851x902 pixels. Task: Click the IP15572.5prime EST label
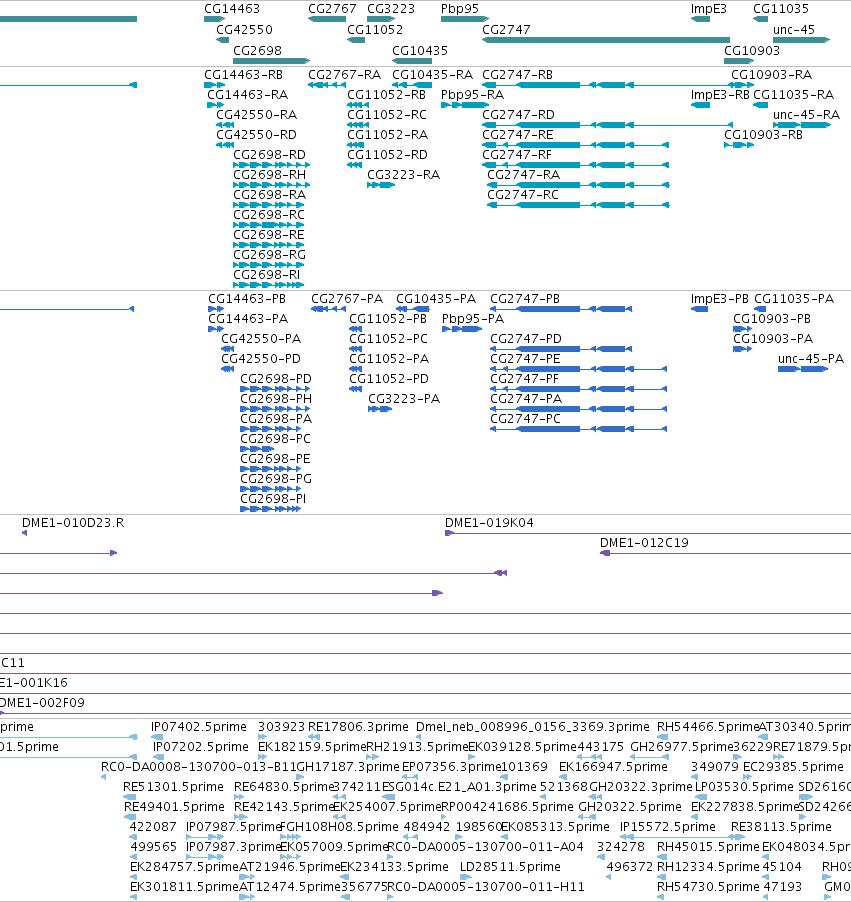(667, 827)
